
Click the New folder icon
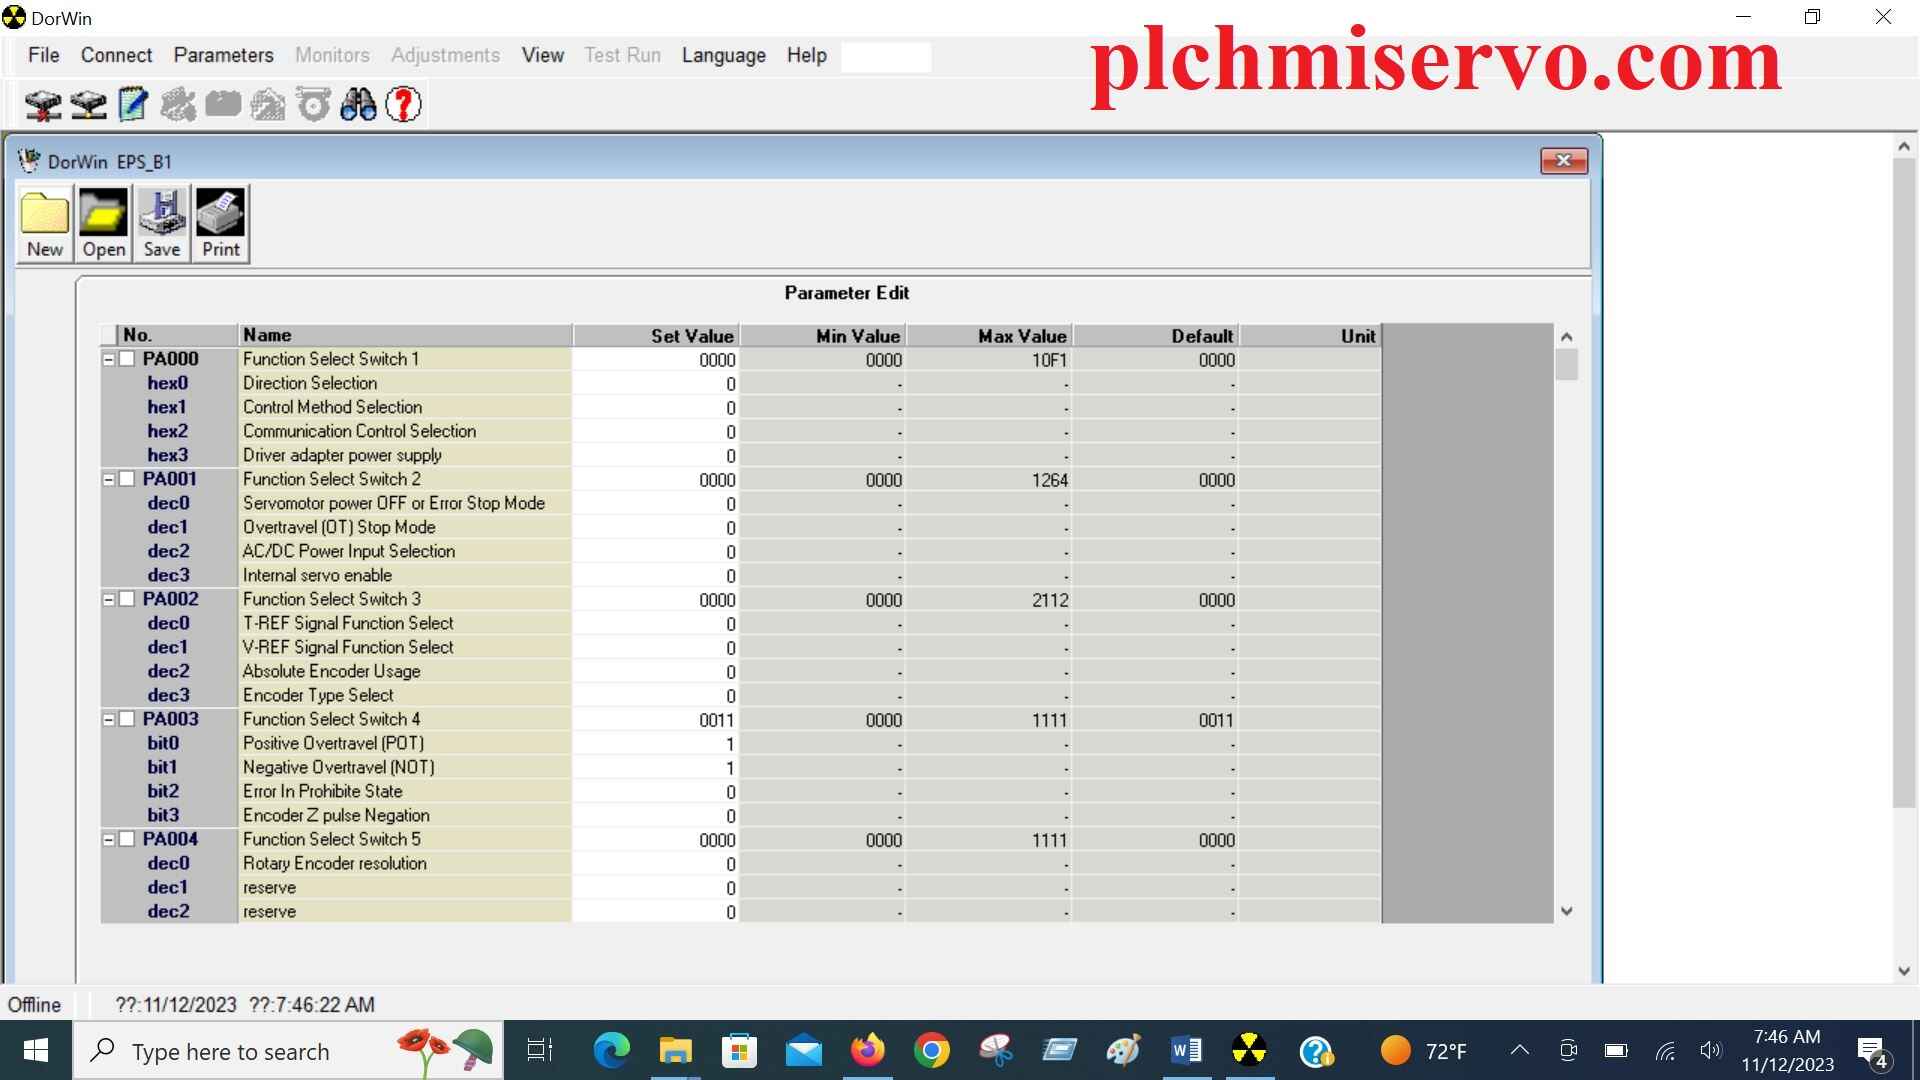[45, 224]
